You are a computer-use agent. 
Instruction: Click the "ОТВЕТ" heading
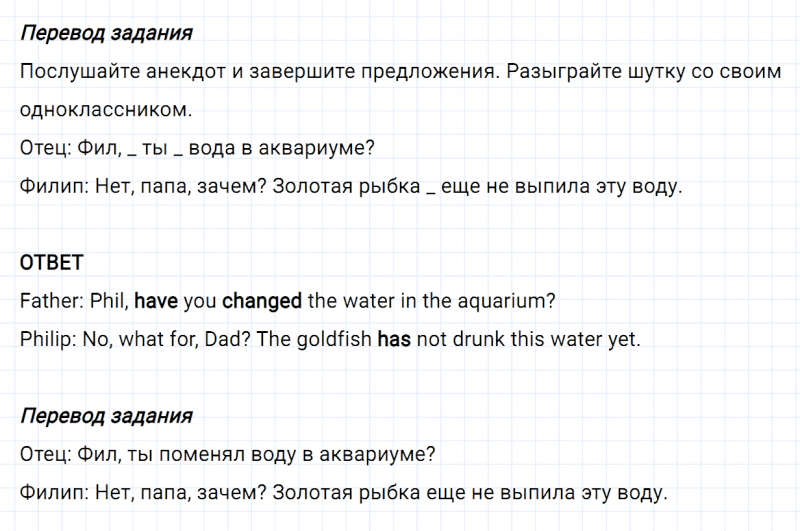(51, 262)
